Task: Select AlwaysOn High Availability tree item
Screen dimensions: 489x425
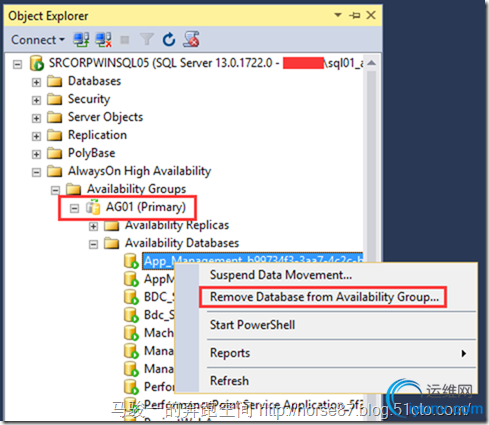Action: (139, 171)
